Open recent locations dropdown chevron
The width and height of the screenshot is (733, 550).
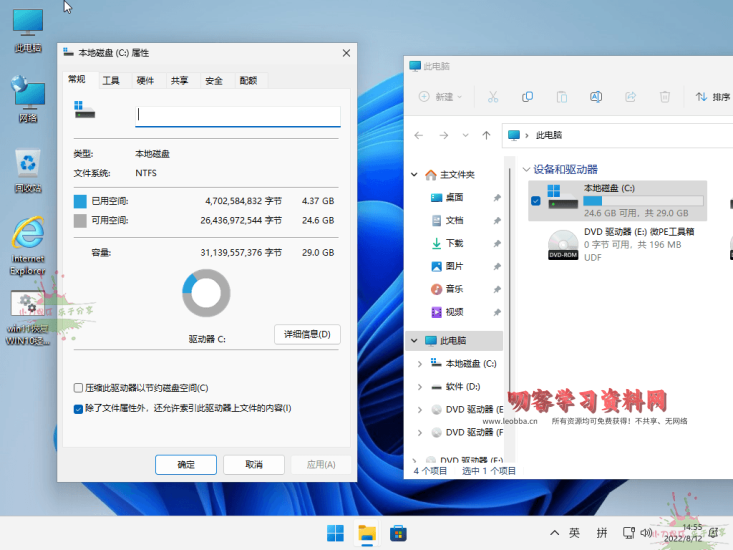point(465,135)
